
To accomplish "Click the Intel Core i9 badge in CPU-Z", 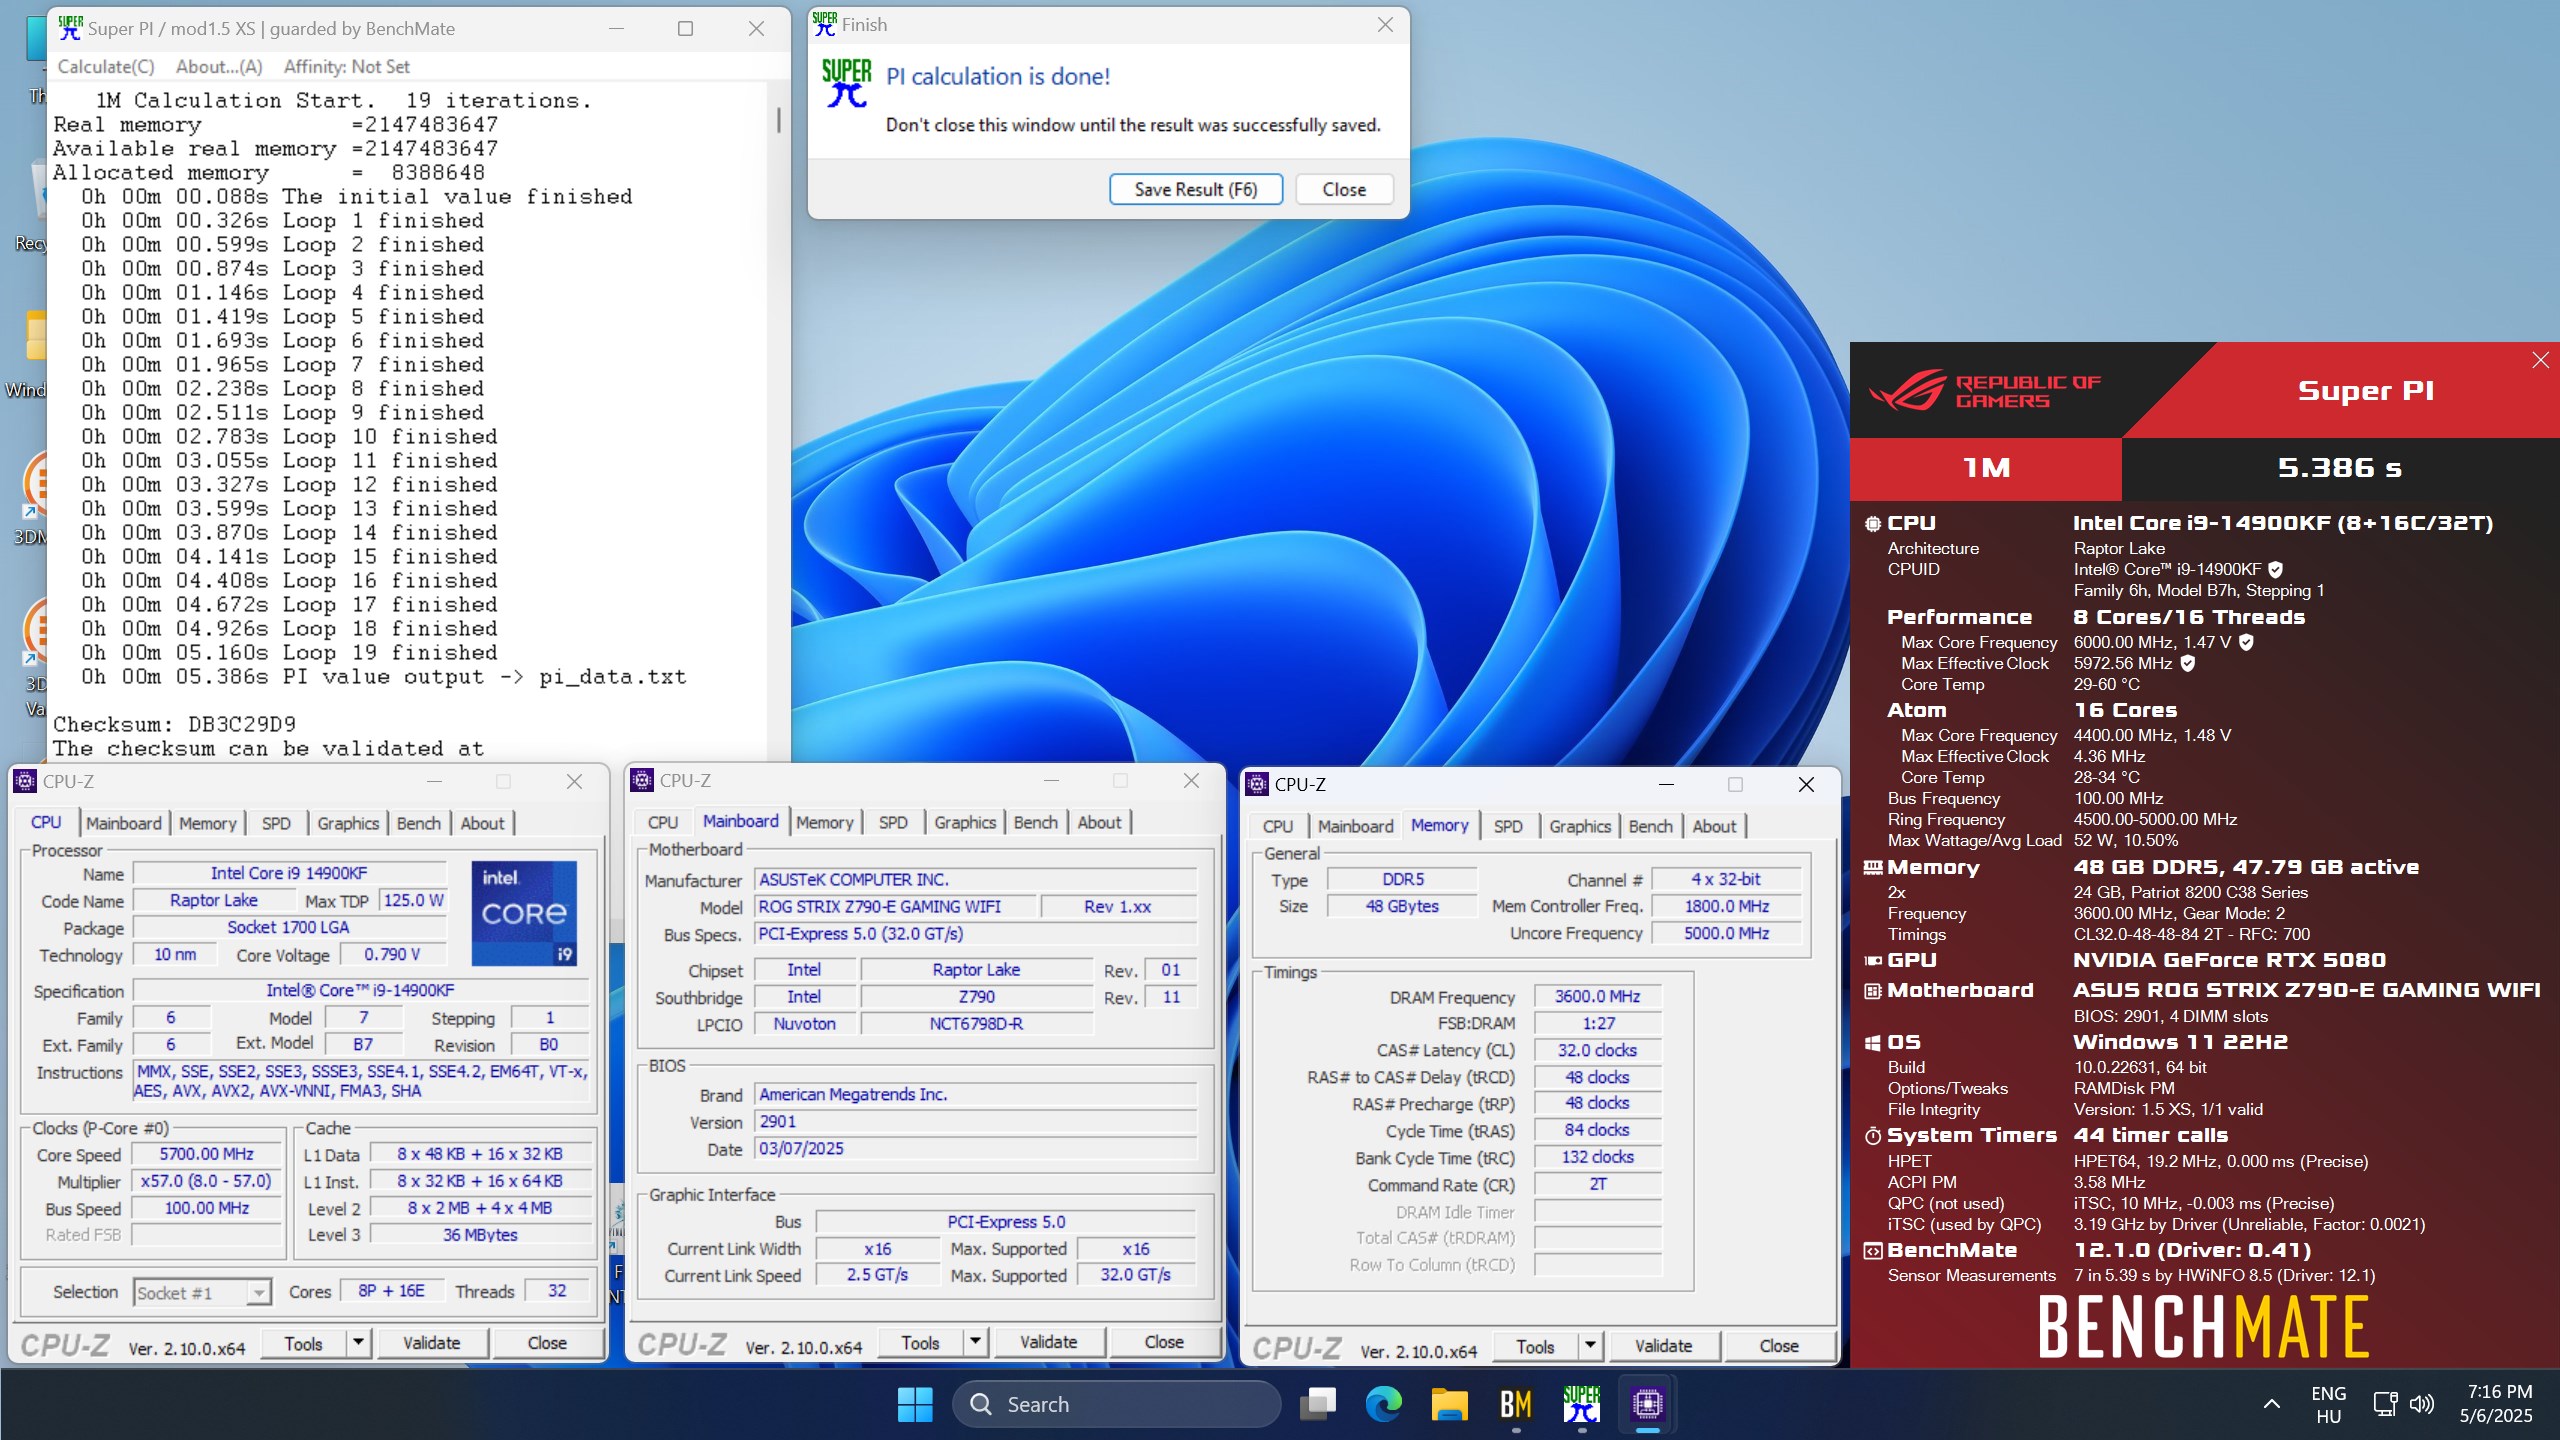I will click(x=524, y=913).
